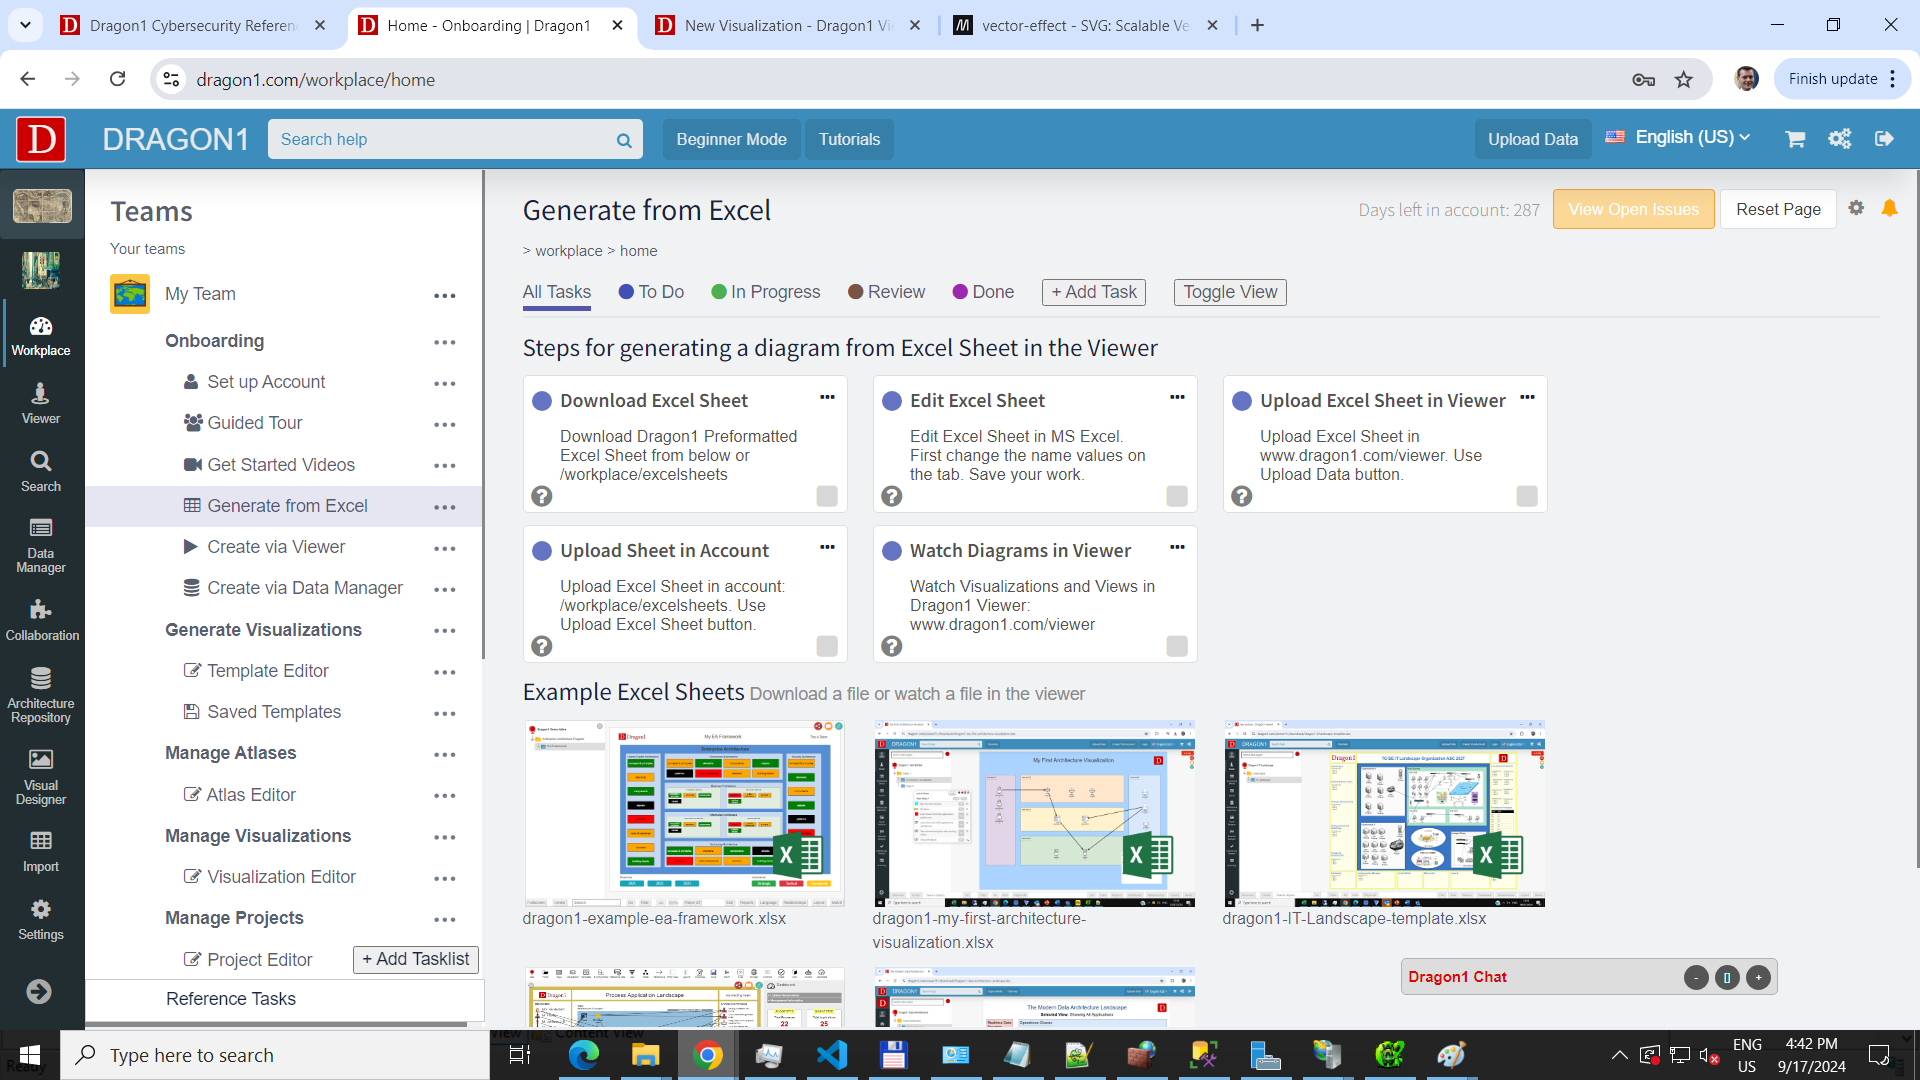Open the Search sidebar icon
The width and height of the screenshot is (1920, 1080).
point(41,472)
